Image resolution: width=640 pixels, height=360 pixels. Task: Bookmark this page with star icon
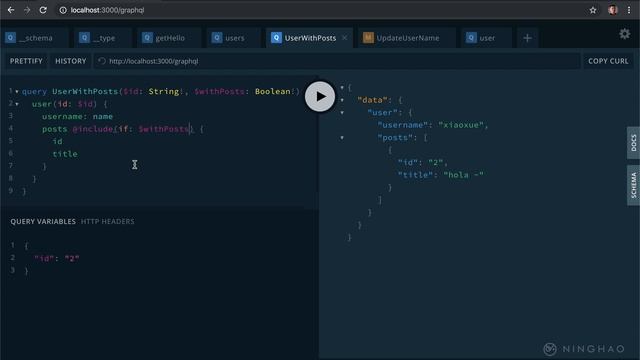pyautogui.click(x=593, y=10)
